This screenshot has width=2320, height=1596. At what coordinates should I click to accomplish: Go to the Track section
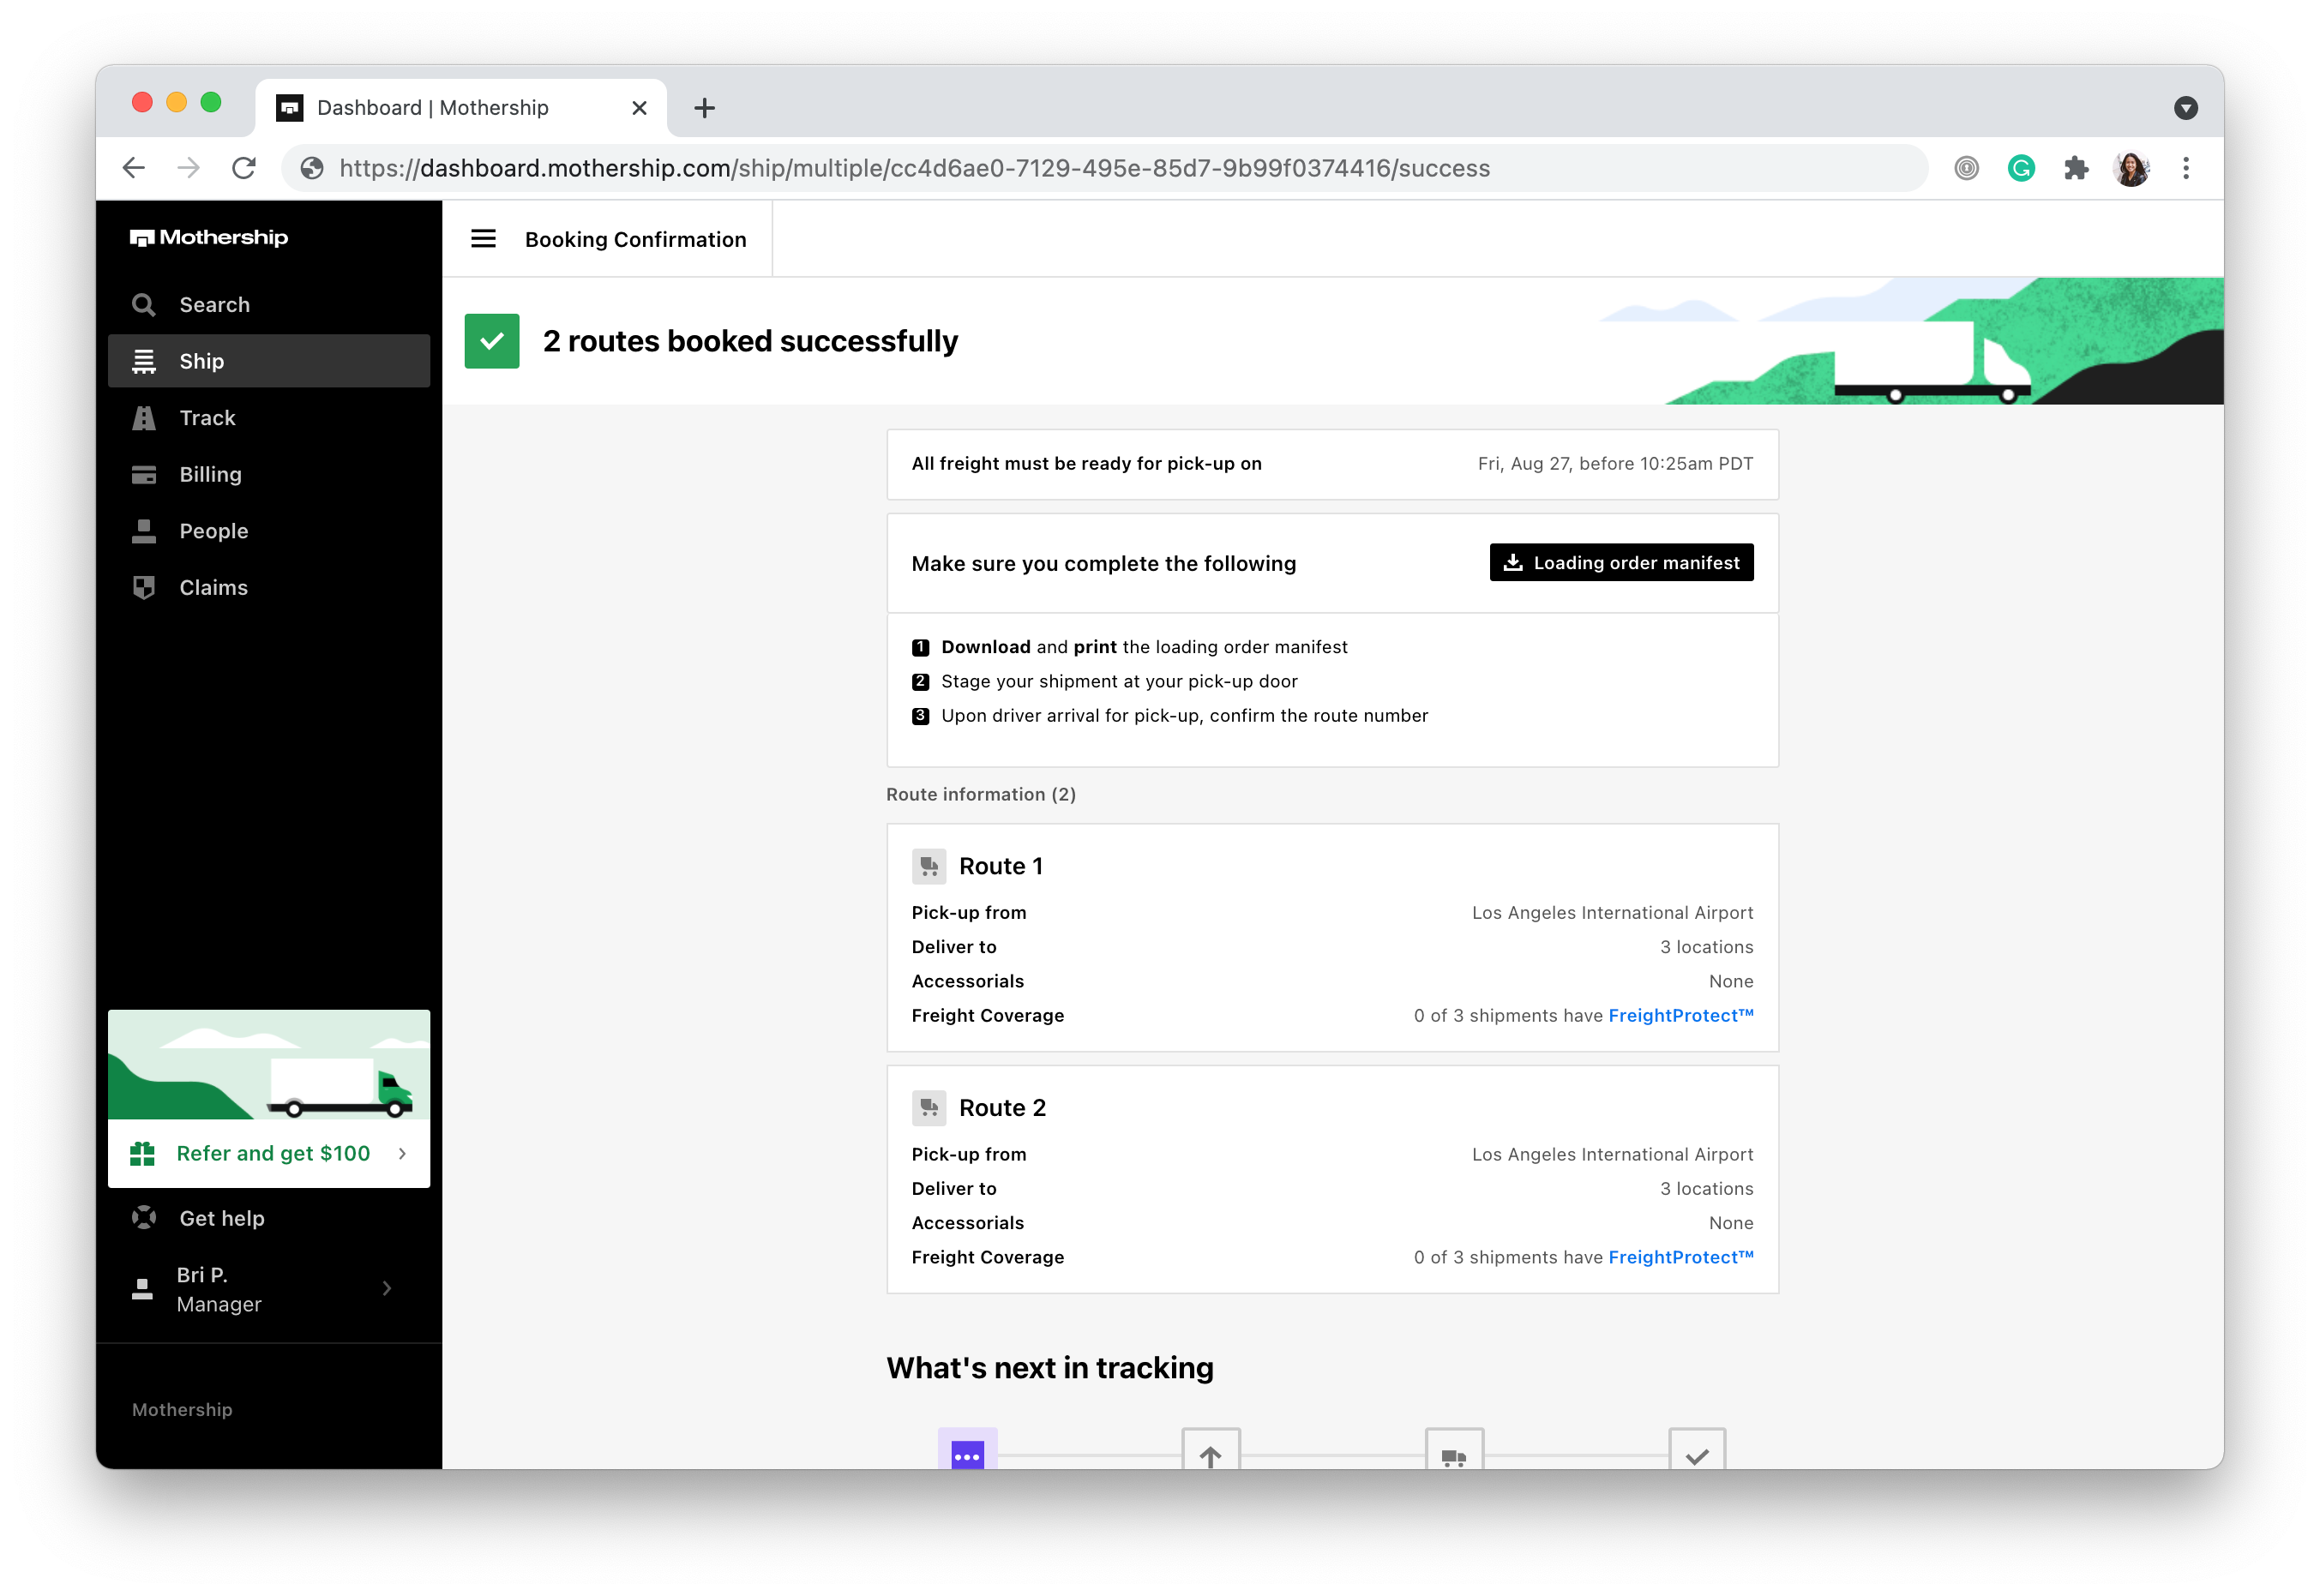click(x=268, y=417)
